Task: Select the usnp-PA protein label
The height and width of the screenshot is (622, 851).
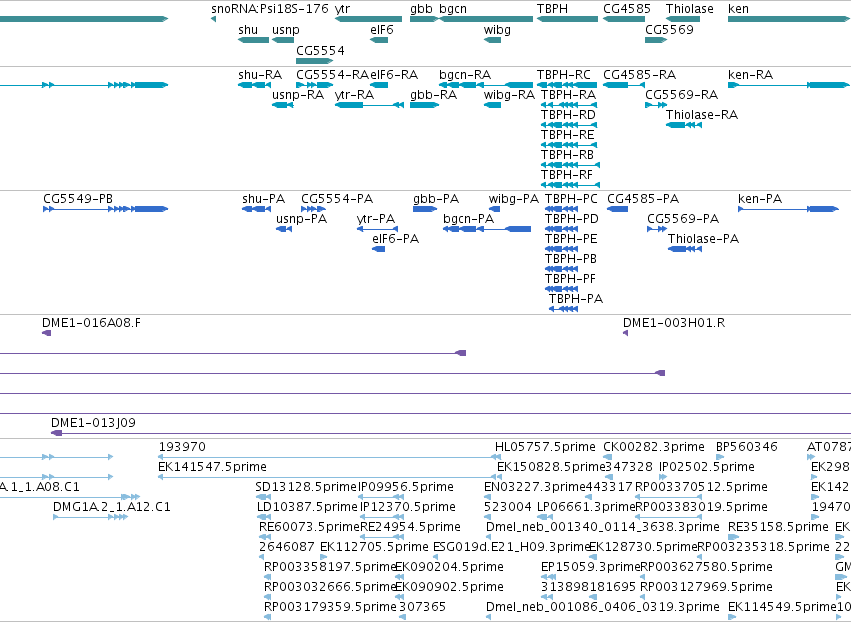Action: tap(301, 219)
